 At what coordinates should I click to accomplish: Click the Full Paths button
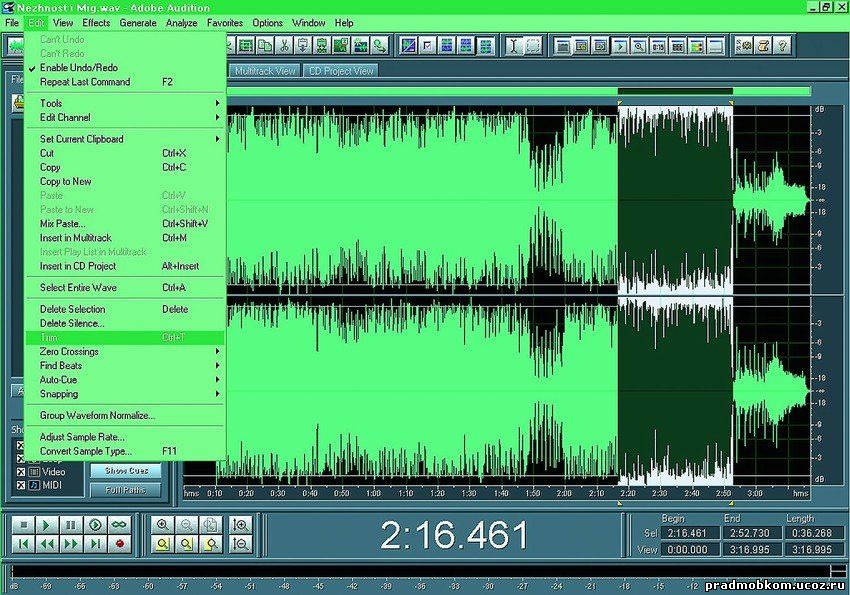click(x=126, y=490)
